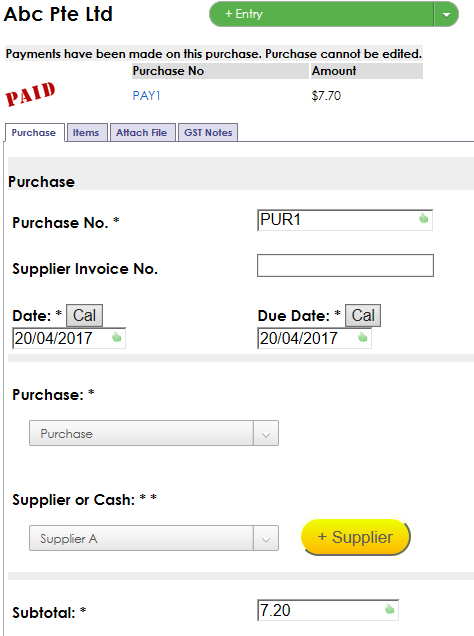This screenshot has height=636, width=474.
Task: Add a new supplier with + Supplier
Action: [x=356, y=537]
